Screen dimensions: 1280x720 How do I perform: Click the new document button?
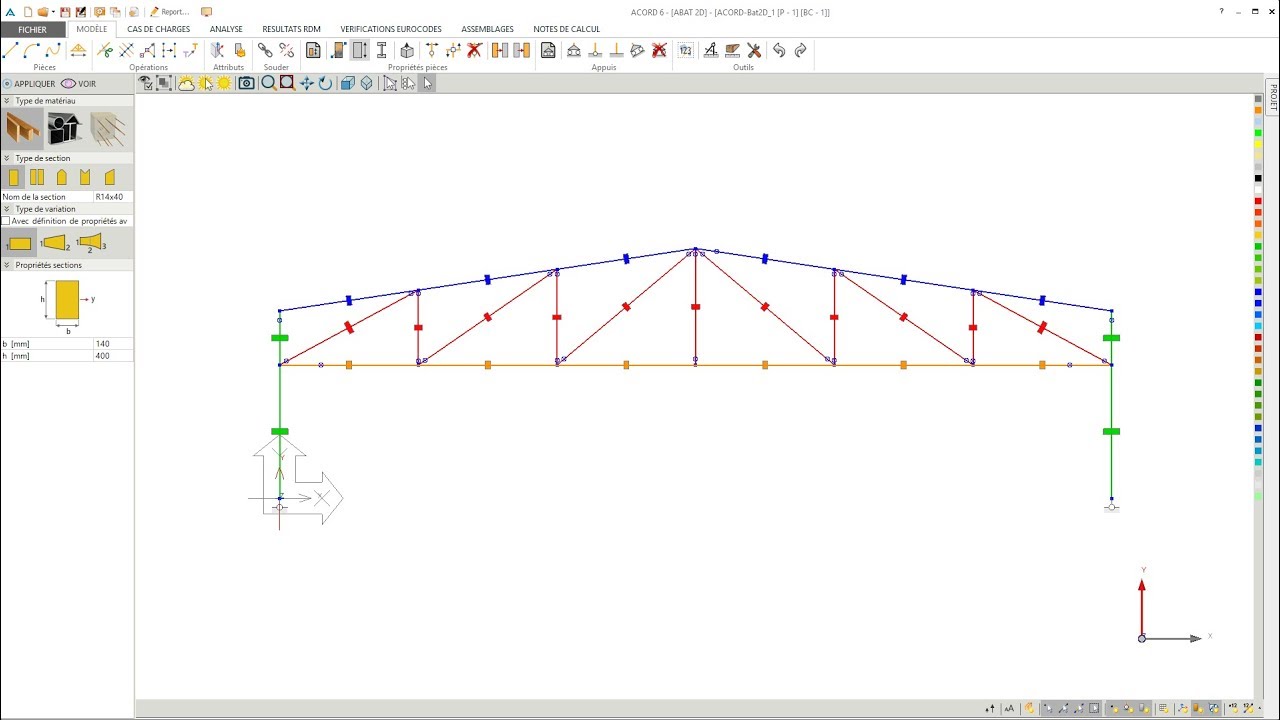click(27, 12)
